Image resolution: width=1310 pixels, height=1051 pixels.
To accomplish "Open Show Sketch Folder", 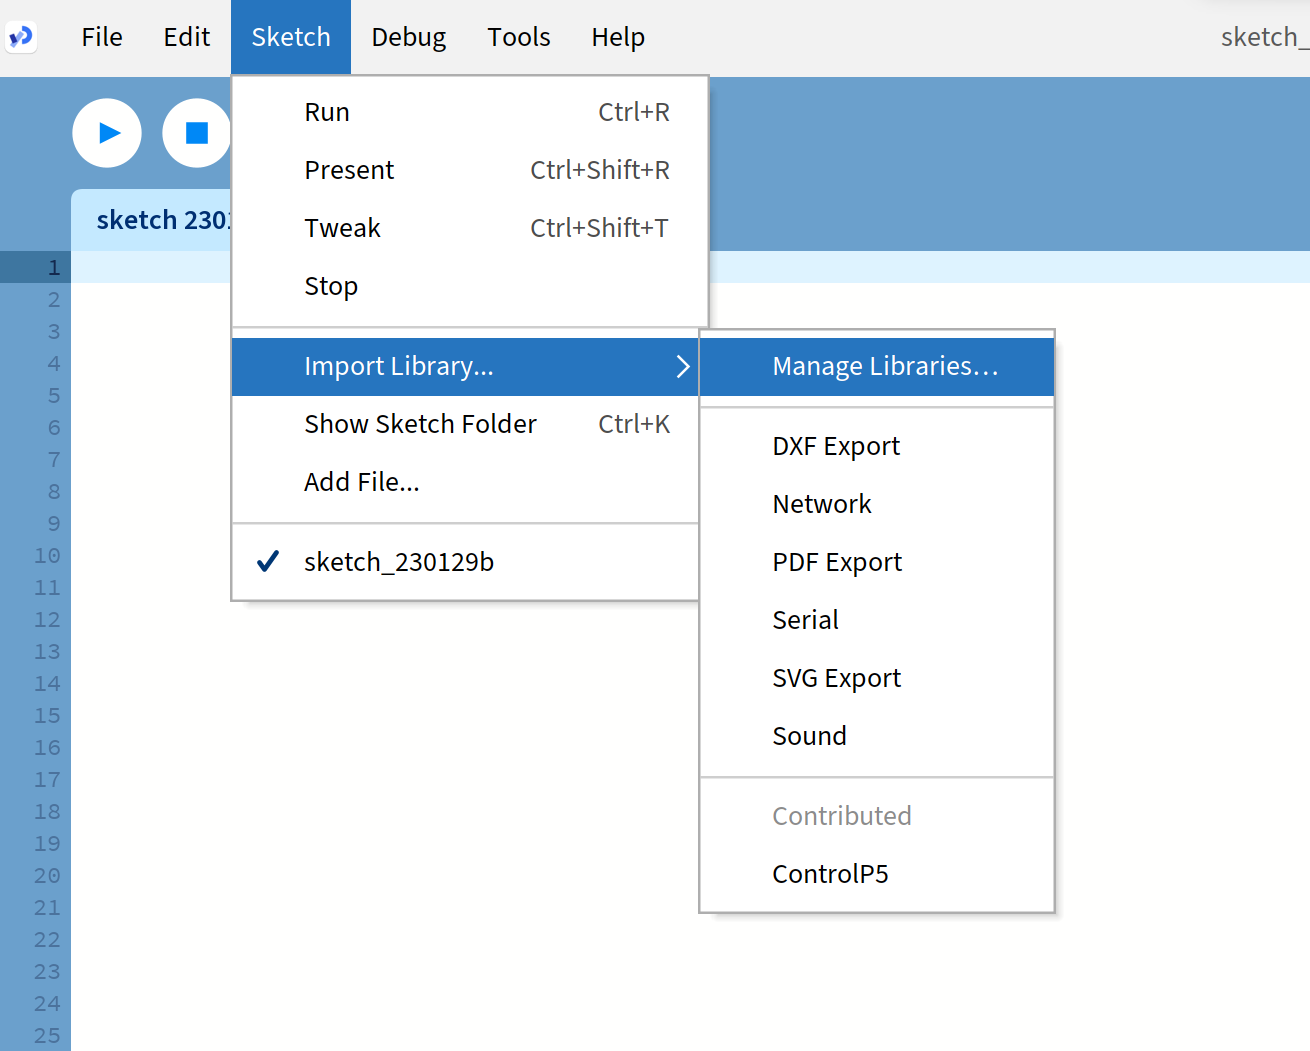I will click(420, 424).
